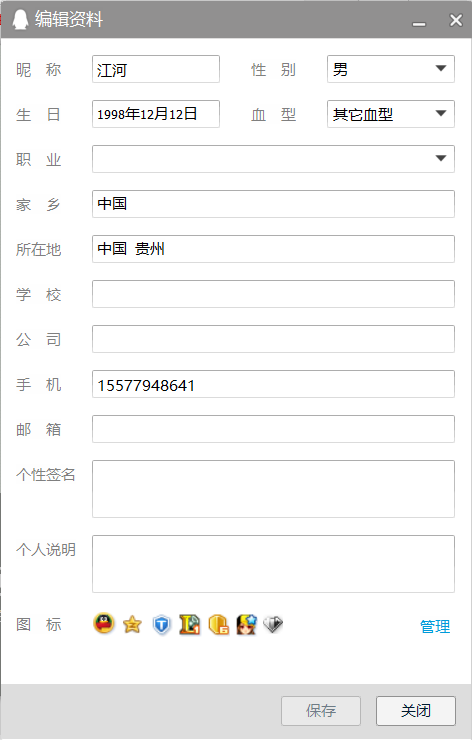472x740 pixels.
Task: Click the 保存 save button
Action: point(321,710)
